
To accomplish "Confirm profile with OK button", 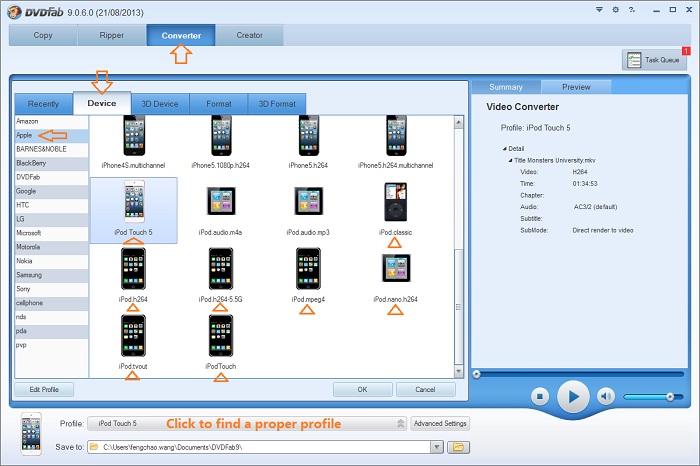I will [x=362, y=389].
